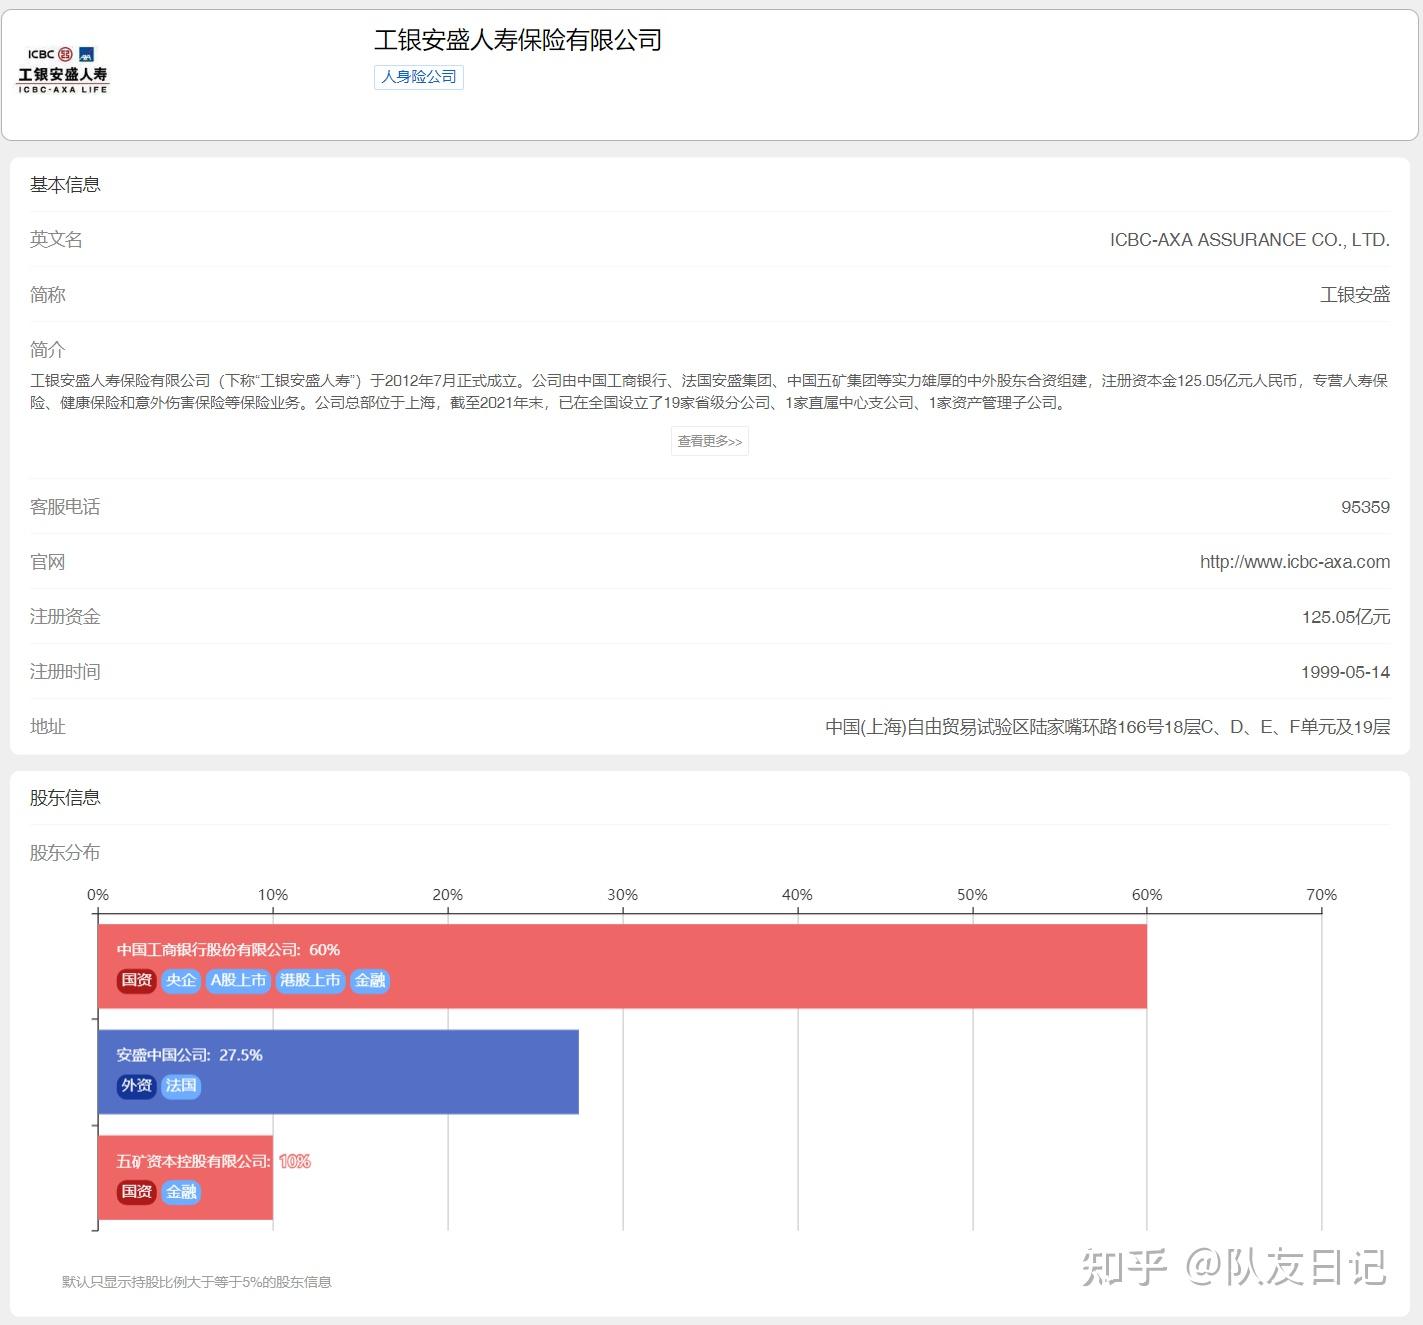
Task: Select the 港股上市 tag
Action: point(310,981)
